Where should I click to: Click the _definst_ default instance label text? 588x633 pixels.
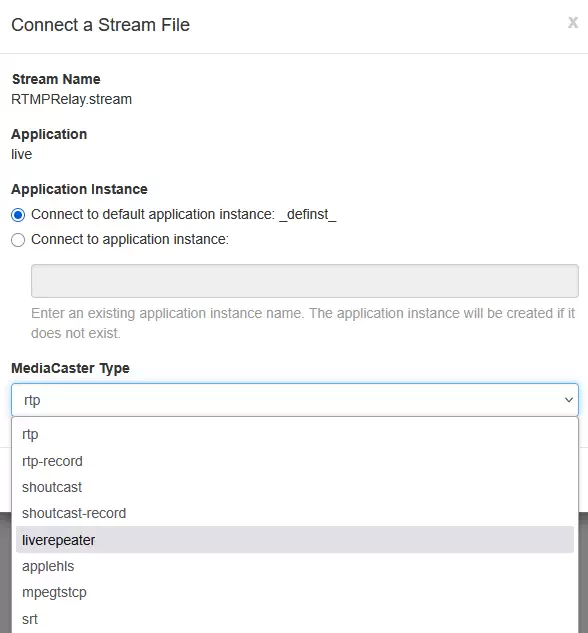tap(308, 214)
